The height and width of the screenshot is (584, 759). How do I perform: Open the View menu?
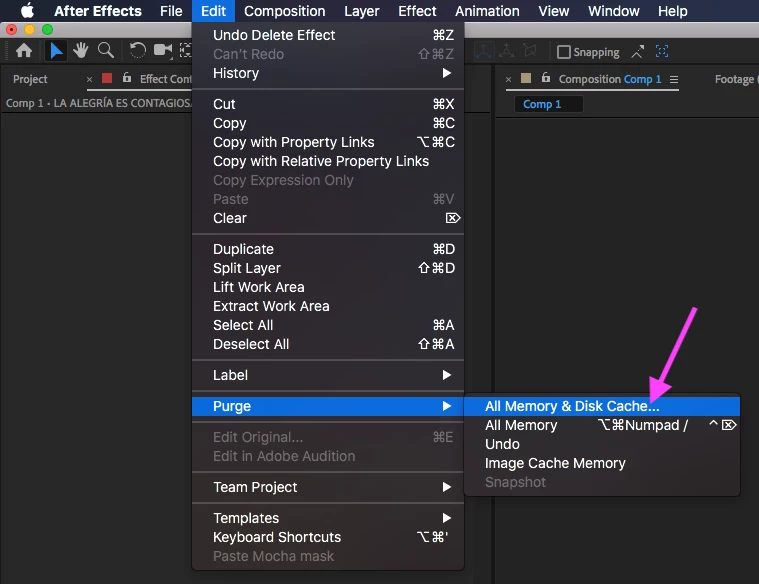(554, 11)
